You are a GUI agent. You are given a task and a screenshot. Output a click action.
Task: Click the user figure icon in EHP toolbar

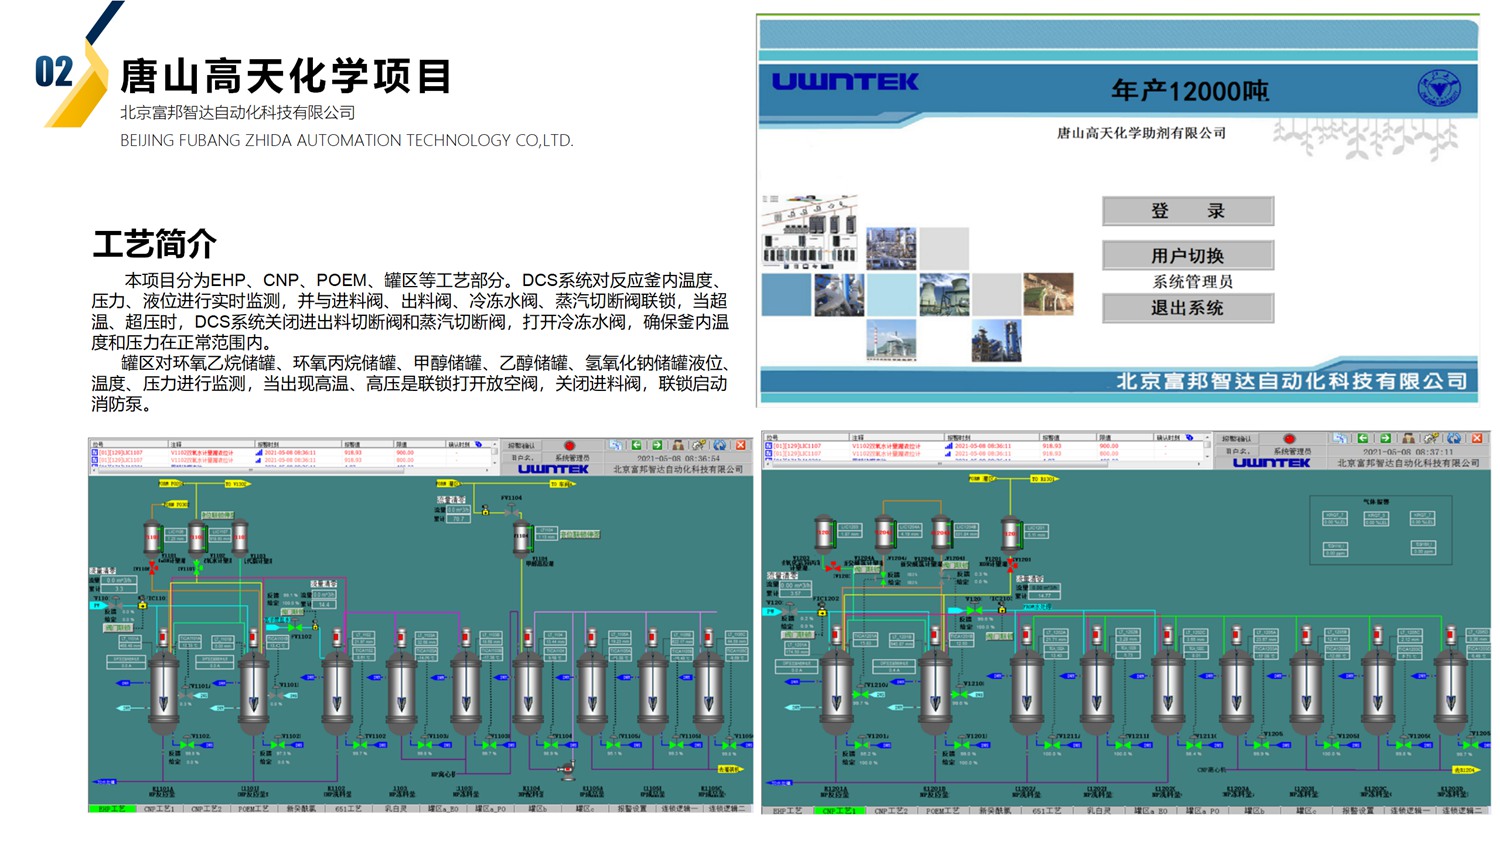[x=678, y=445]
